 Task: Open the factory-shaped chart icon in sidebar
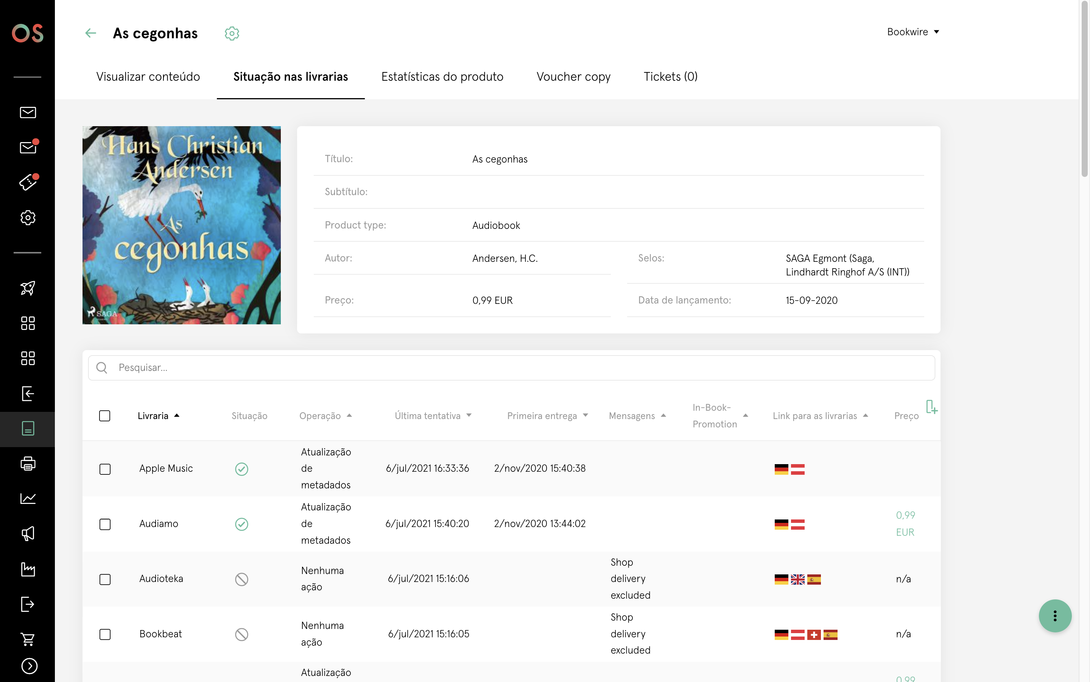28,569
